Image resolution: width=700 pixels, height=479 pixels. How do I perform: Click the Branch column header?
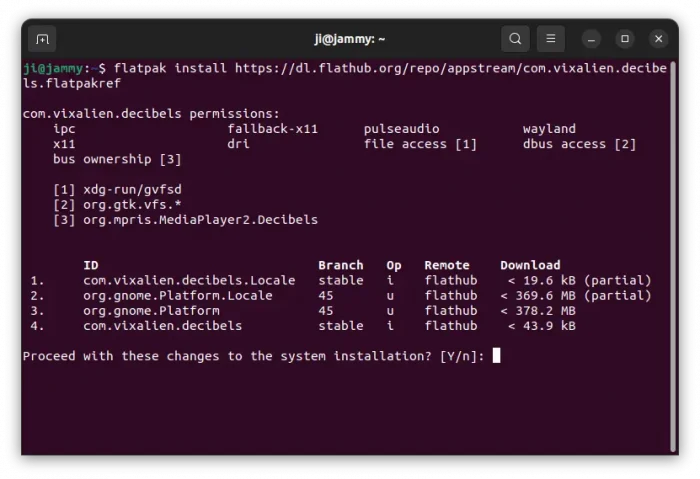341,265
